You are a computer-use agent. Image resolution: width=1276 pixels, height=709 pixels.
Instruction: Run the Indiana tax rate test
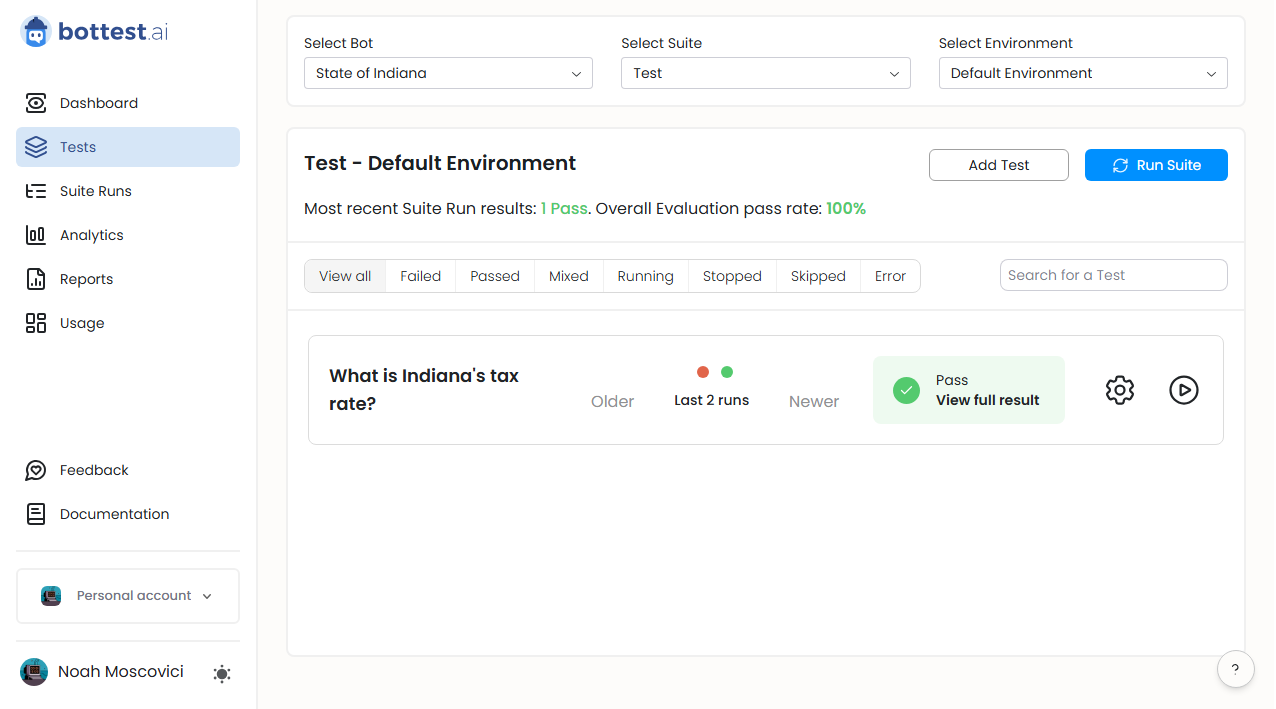tap(1184, 390)
